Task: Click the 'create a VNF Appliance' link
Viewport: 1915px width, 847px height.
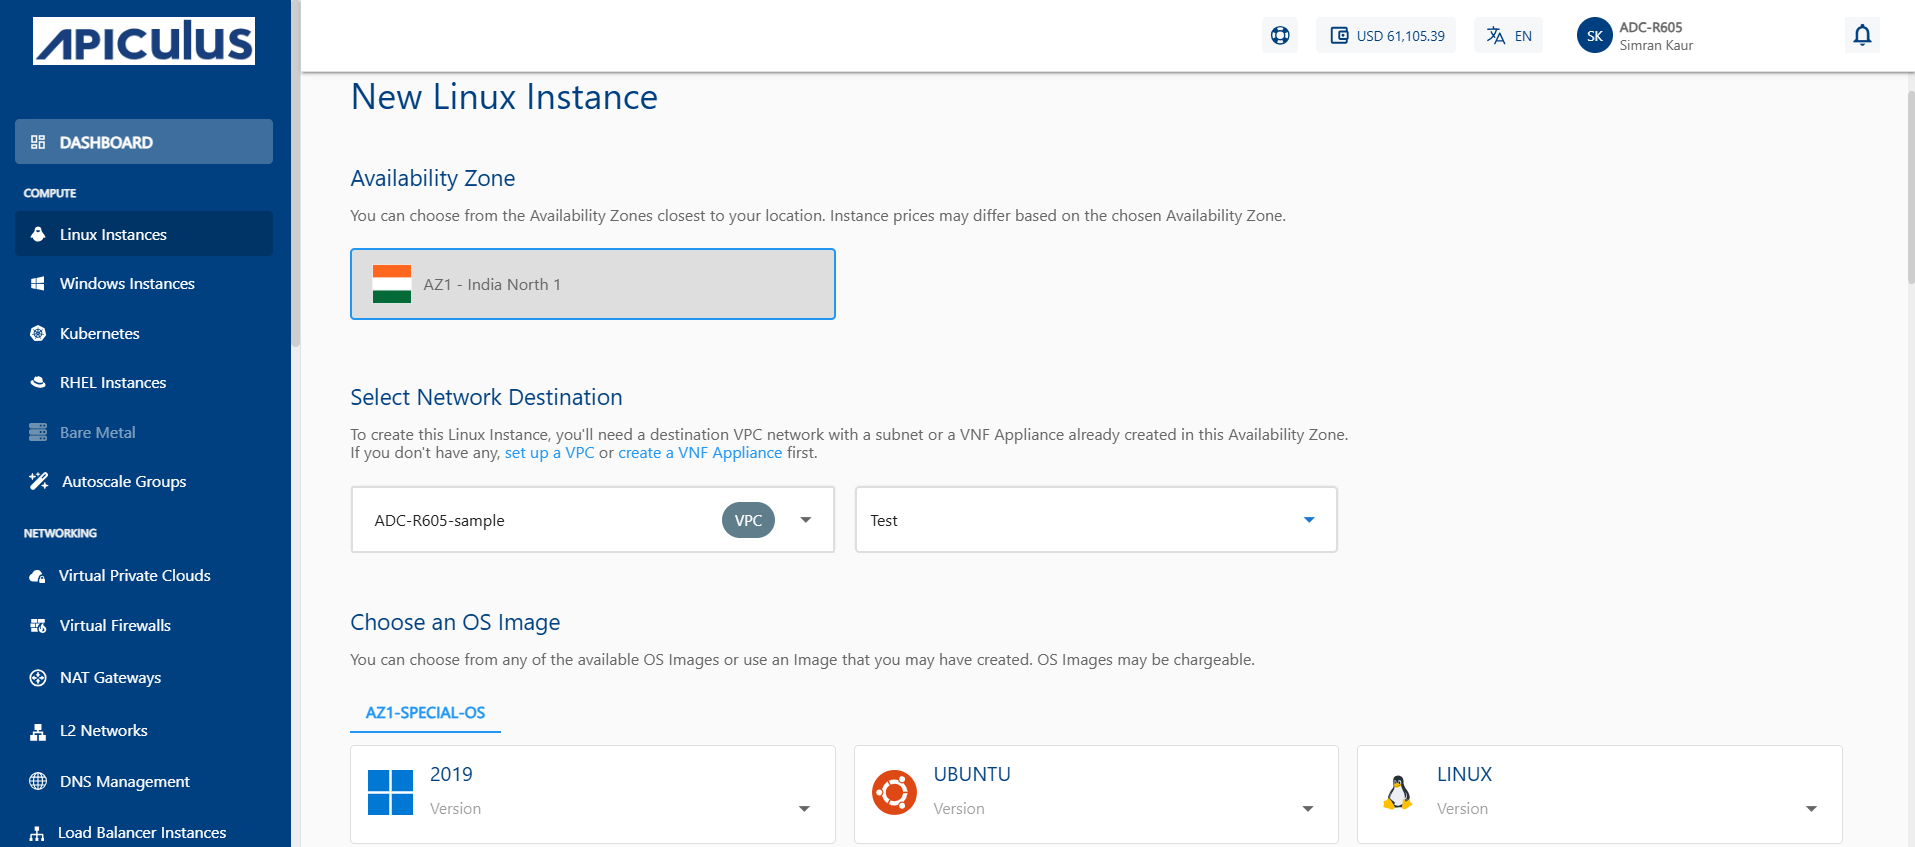Action: (x=700, y=453)
